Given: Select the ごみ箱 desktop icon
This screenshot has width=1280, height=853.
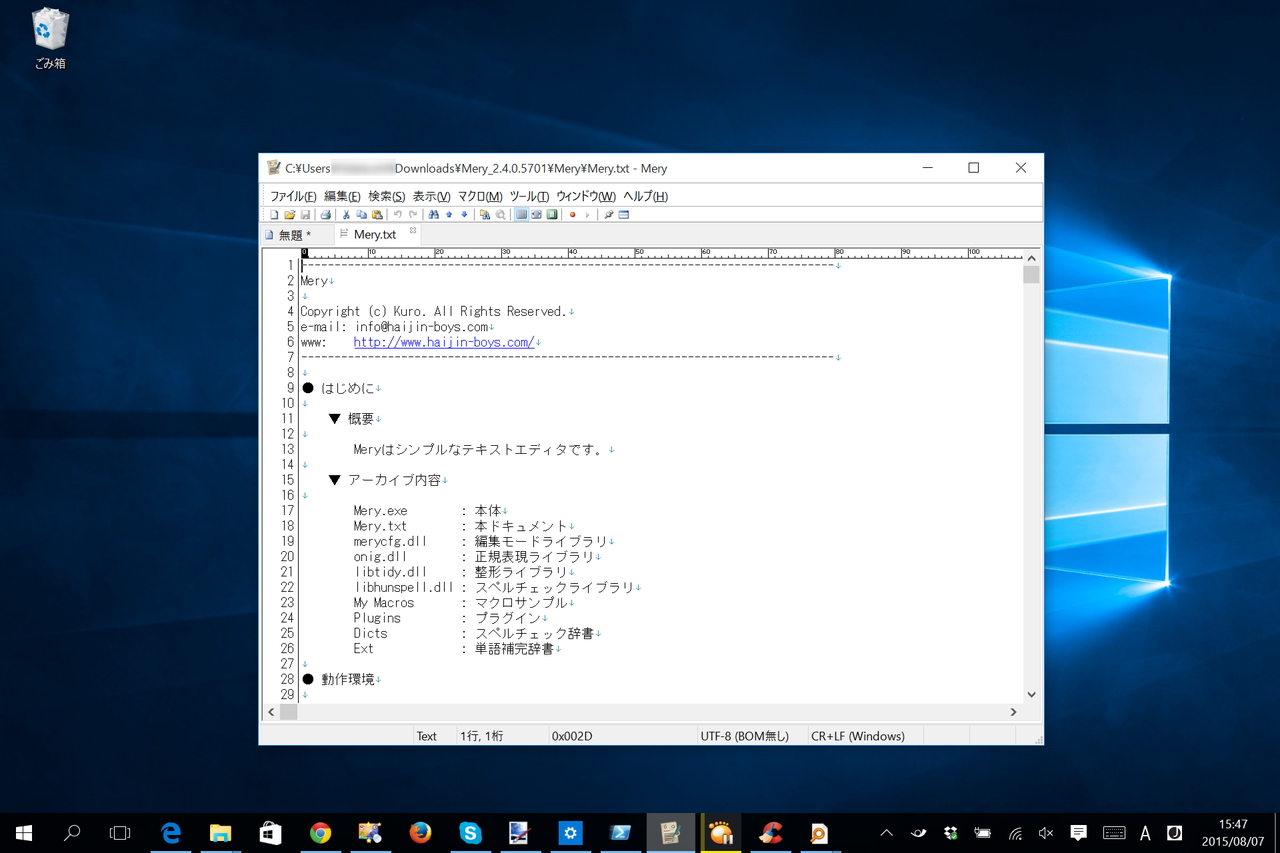Looking at the screenshot, I should click(x=50, y=40).
